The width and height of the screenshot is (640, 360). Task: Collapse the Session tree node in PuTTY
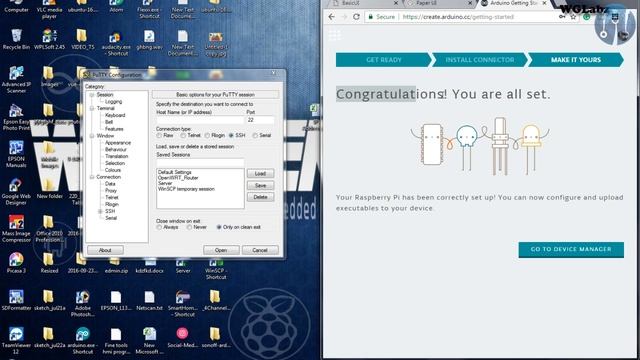[x=92, y=95]
